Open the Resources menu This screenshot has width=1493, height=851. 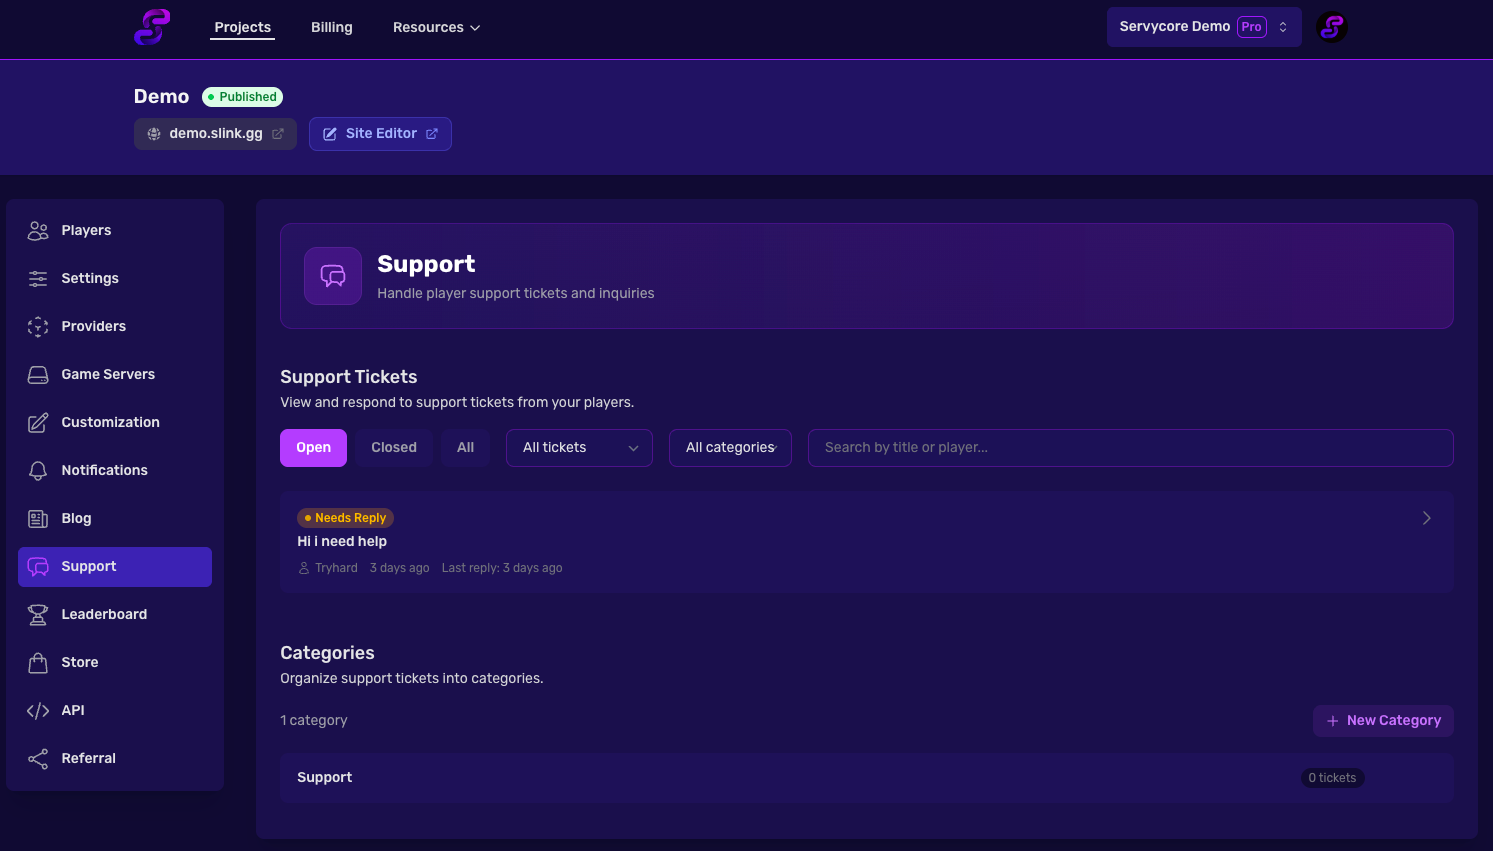click(x=436, y=27)
